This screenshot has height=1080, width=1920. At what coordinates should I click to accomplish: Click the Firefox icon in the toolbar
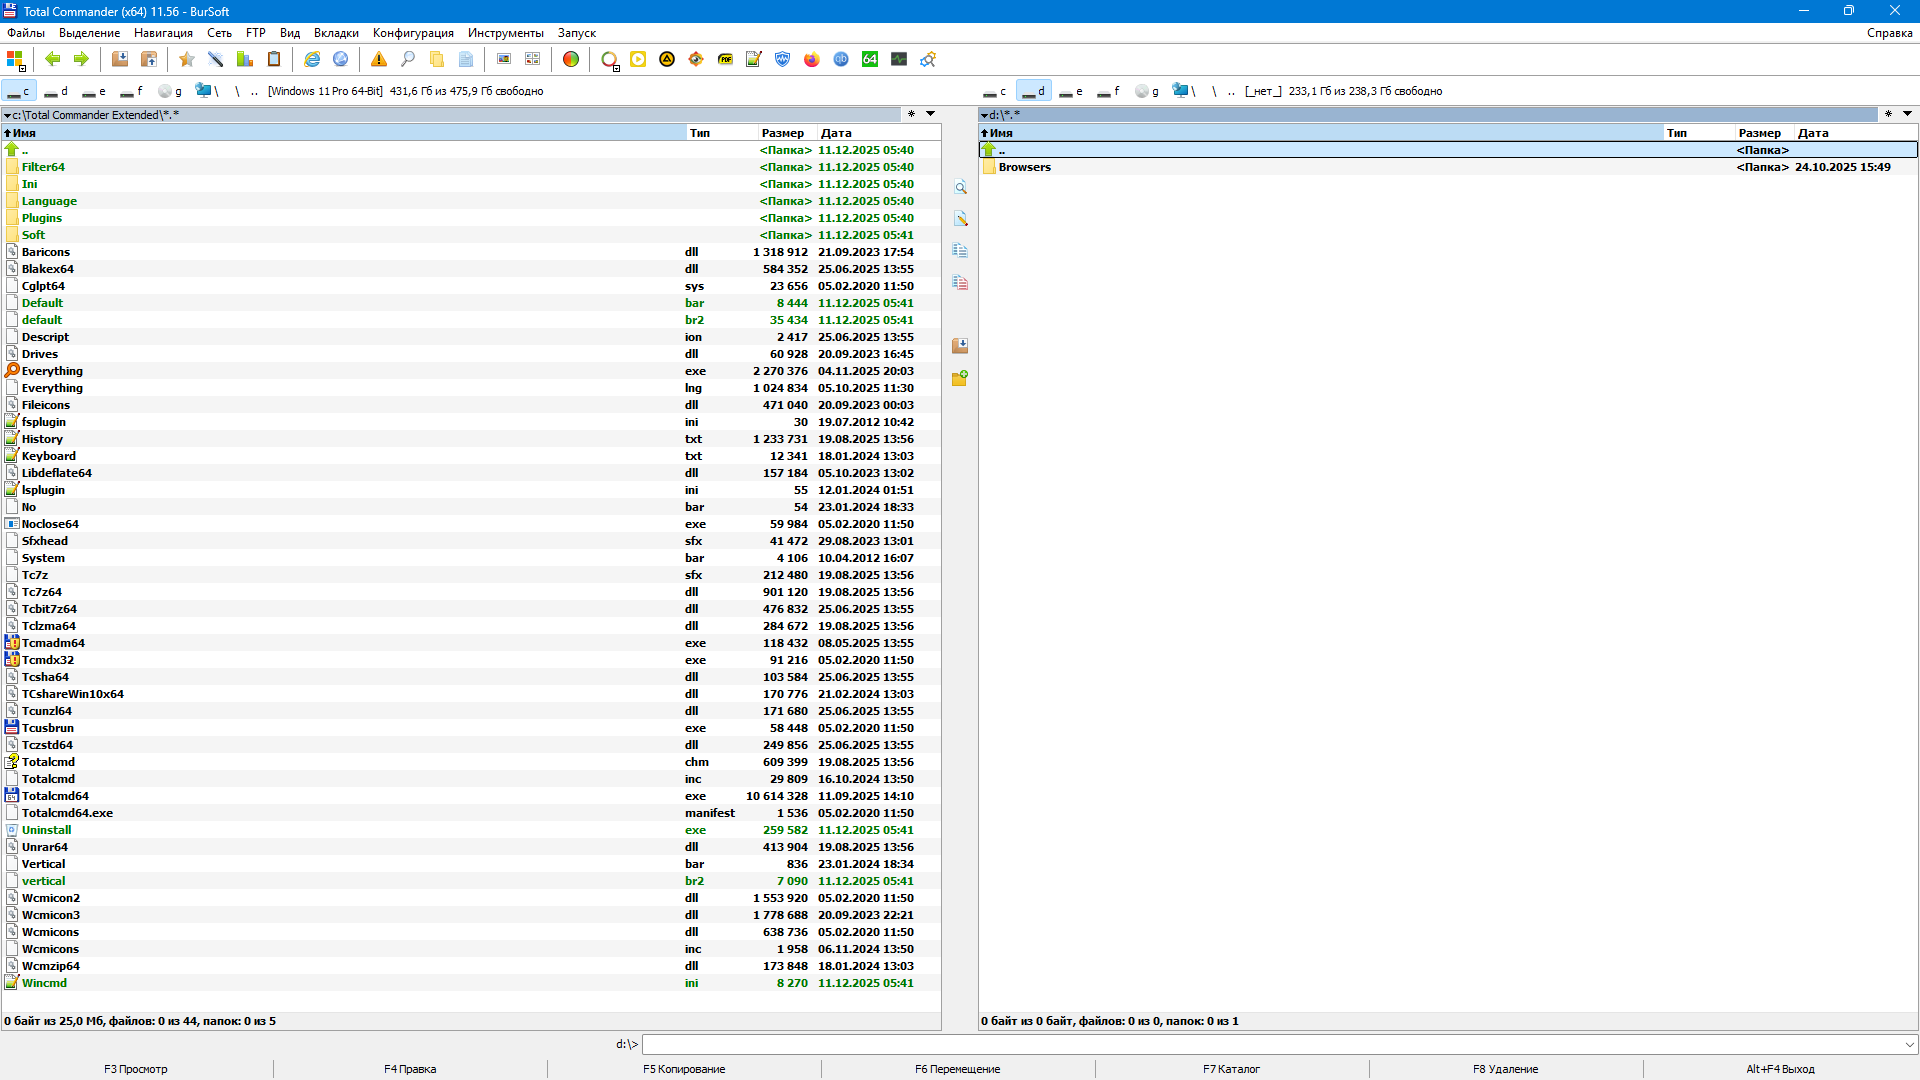(811, 59)
